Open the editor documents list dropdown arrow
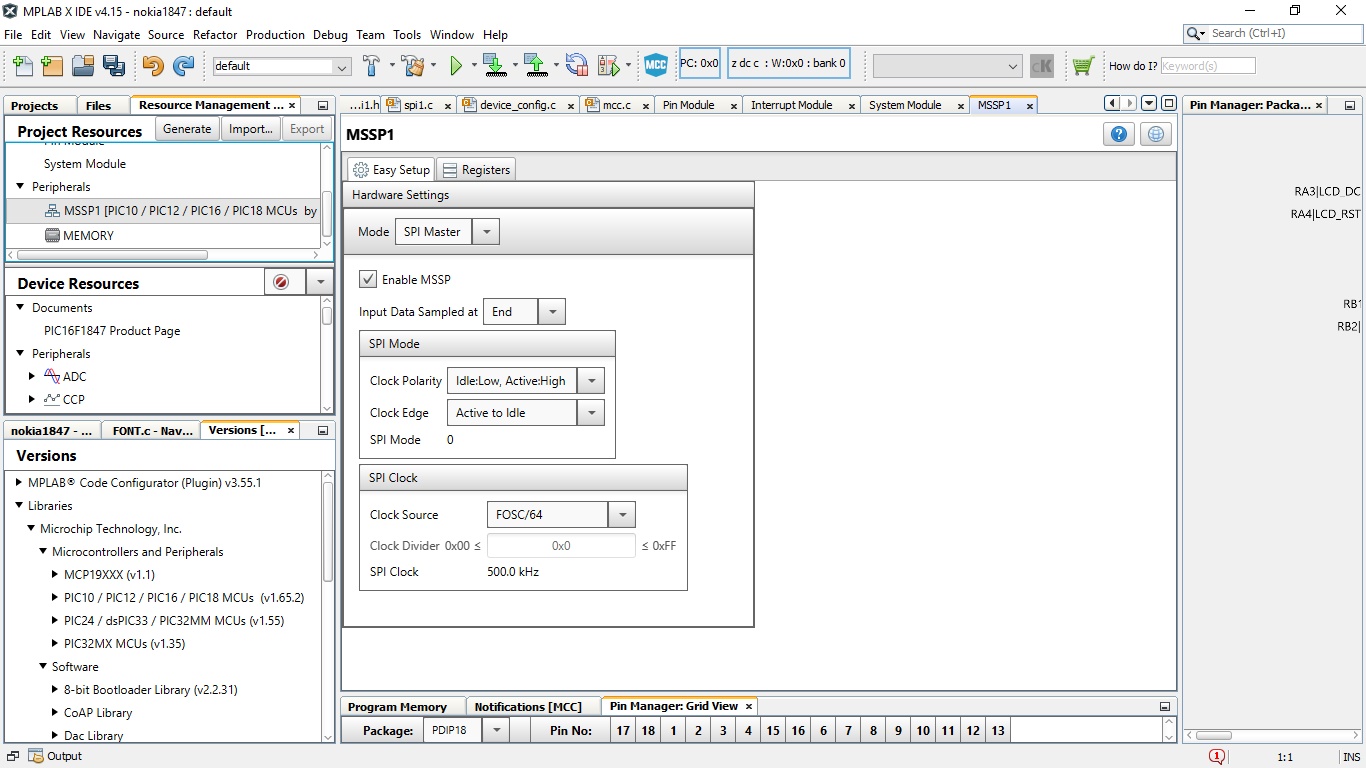Screen dimensions: 1366x768 (x=1149, y=103)
